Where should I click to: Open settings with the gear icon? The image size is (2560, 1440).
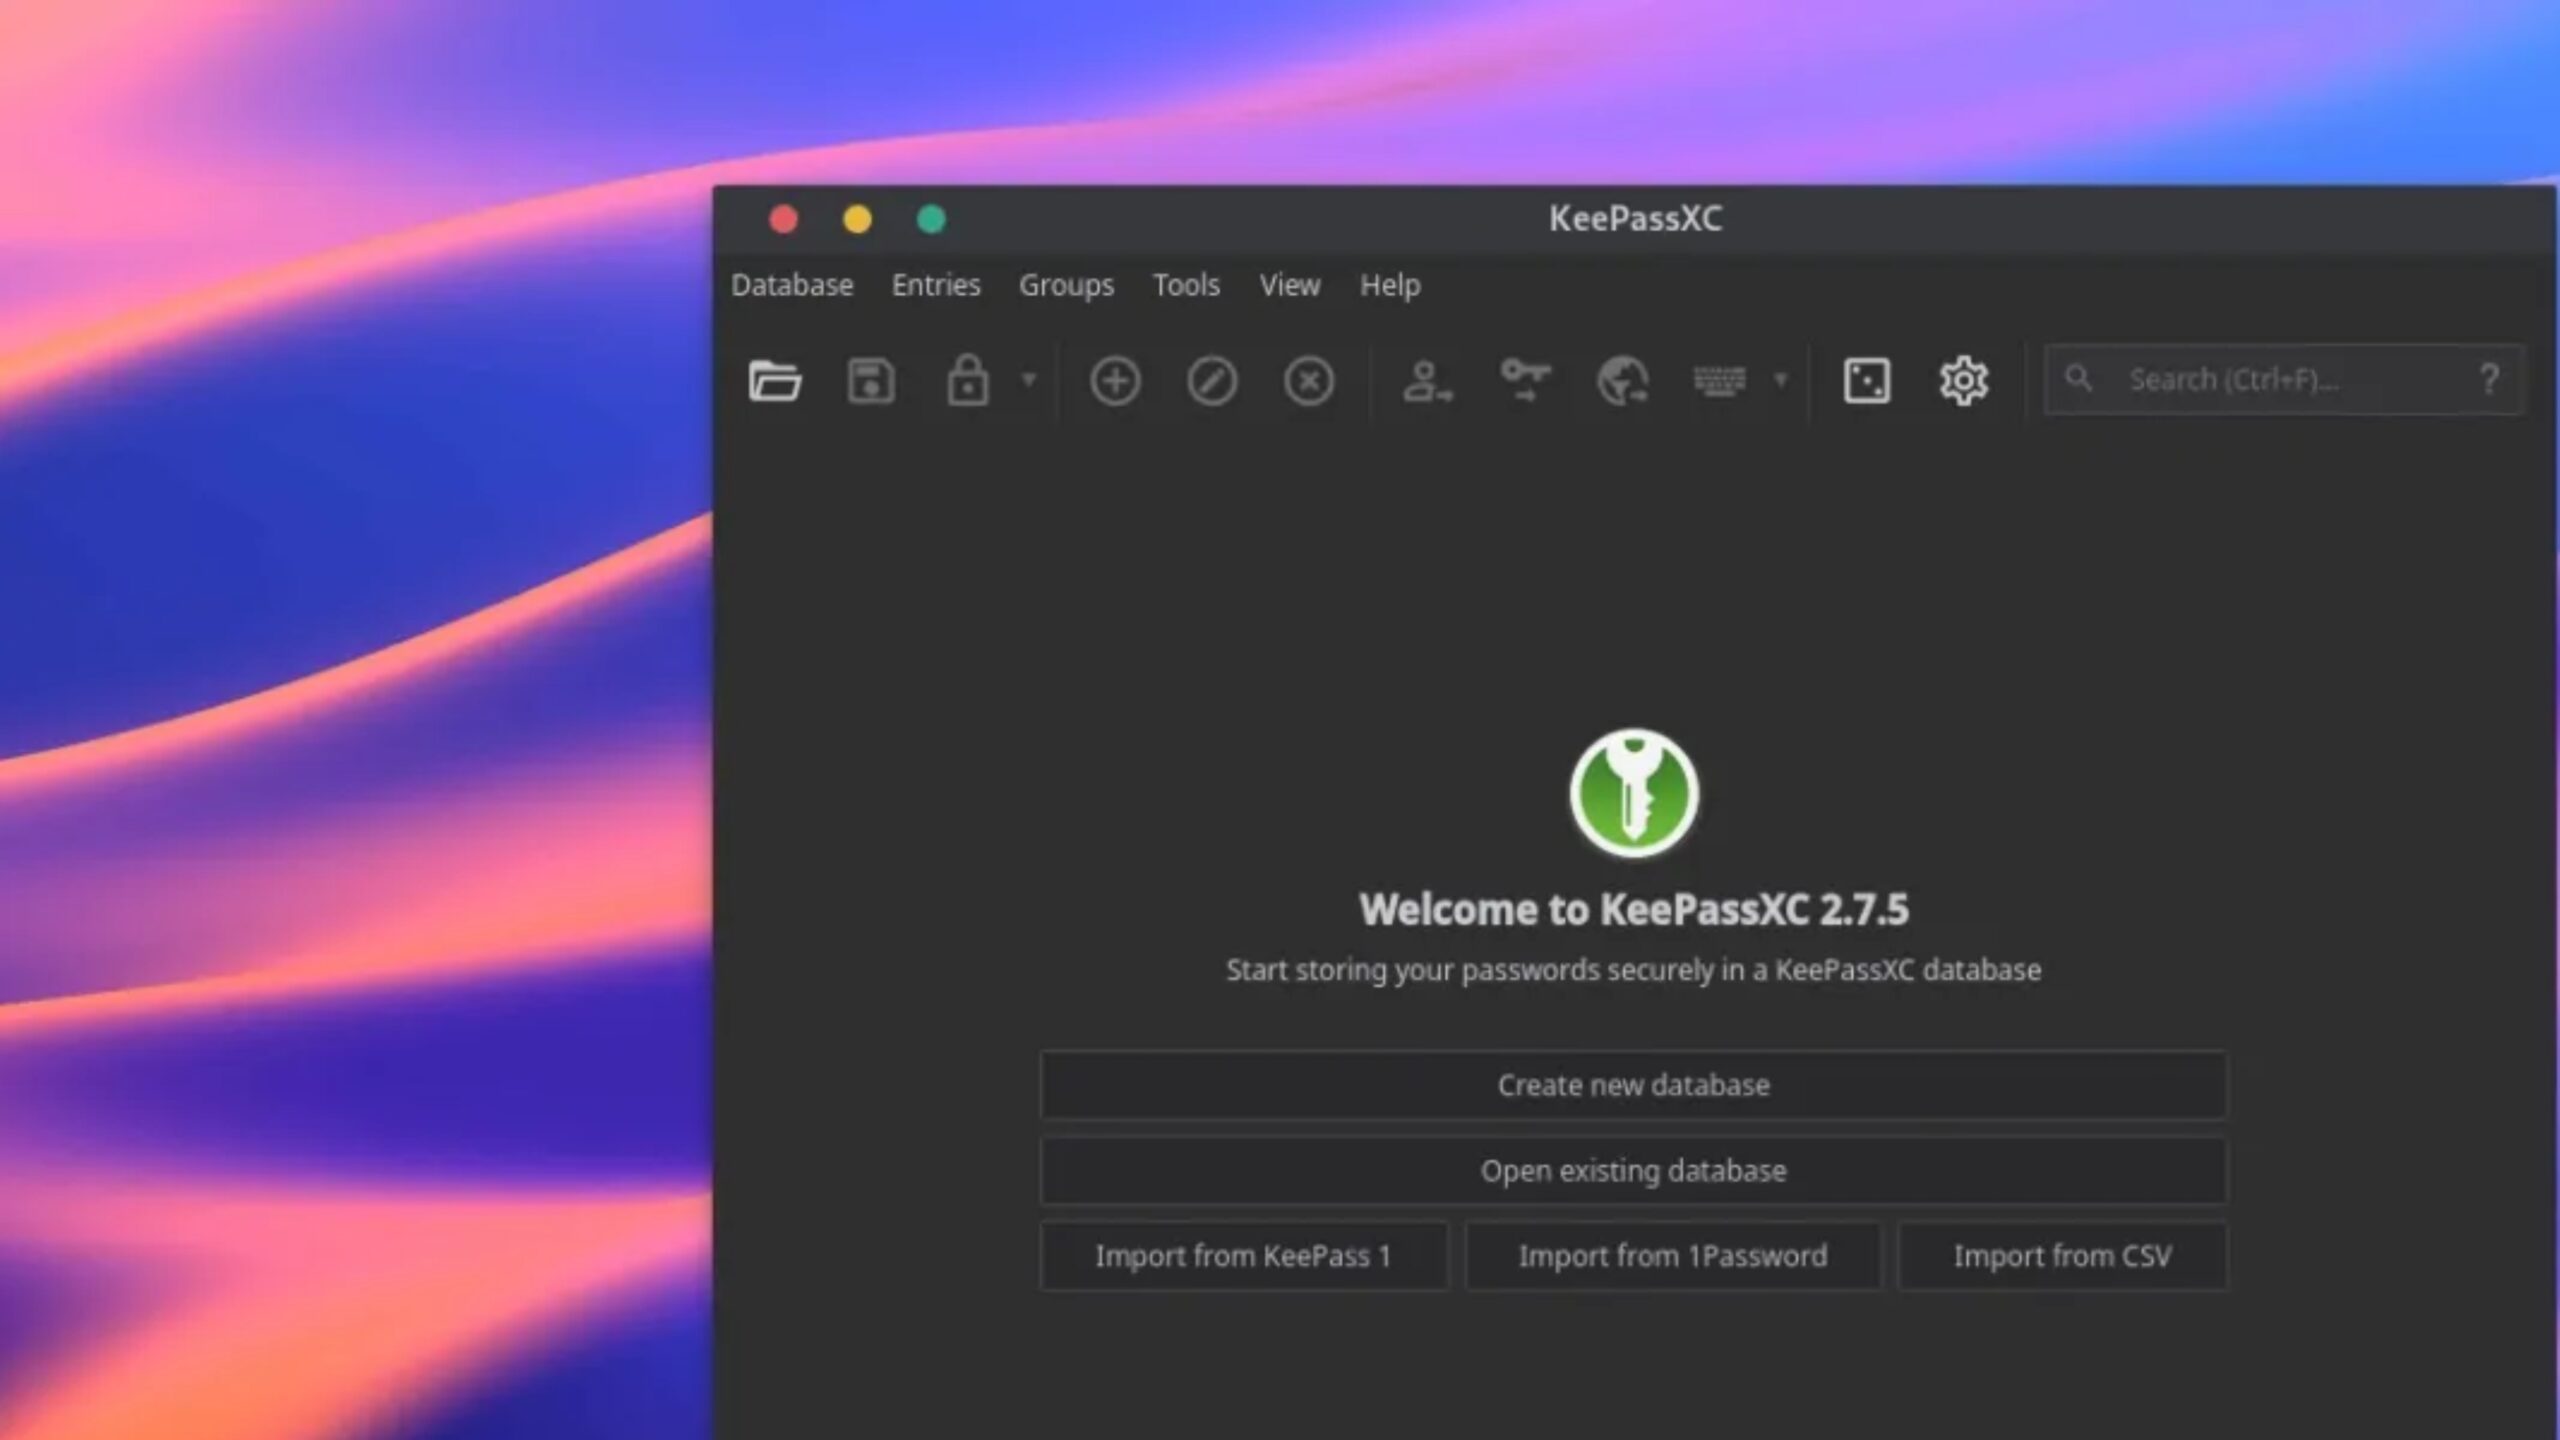tap(1964, 381)
